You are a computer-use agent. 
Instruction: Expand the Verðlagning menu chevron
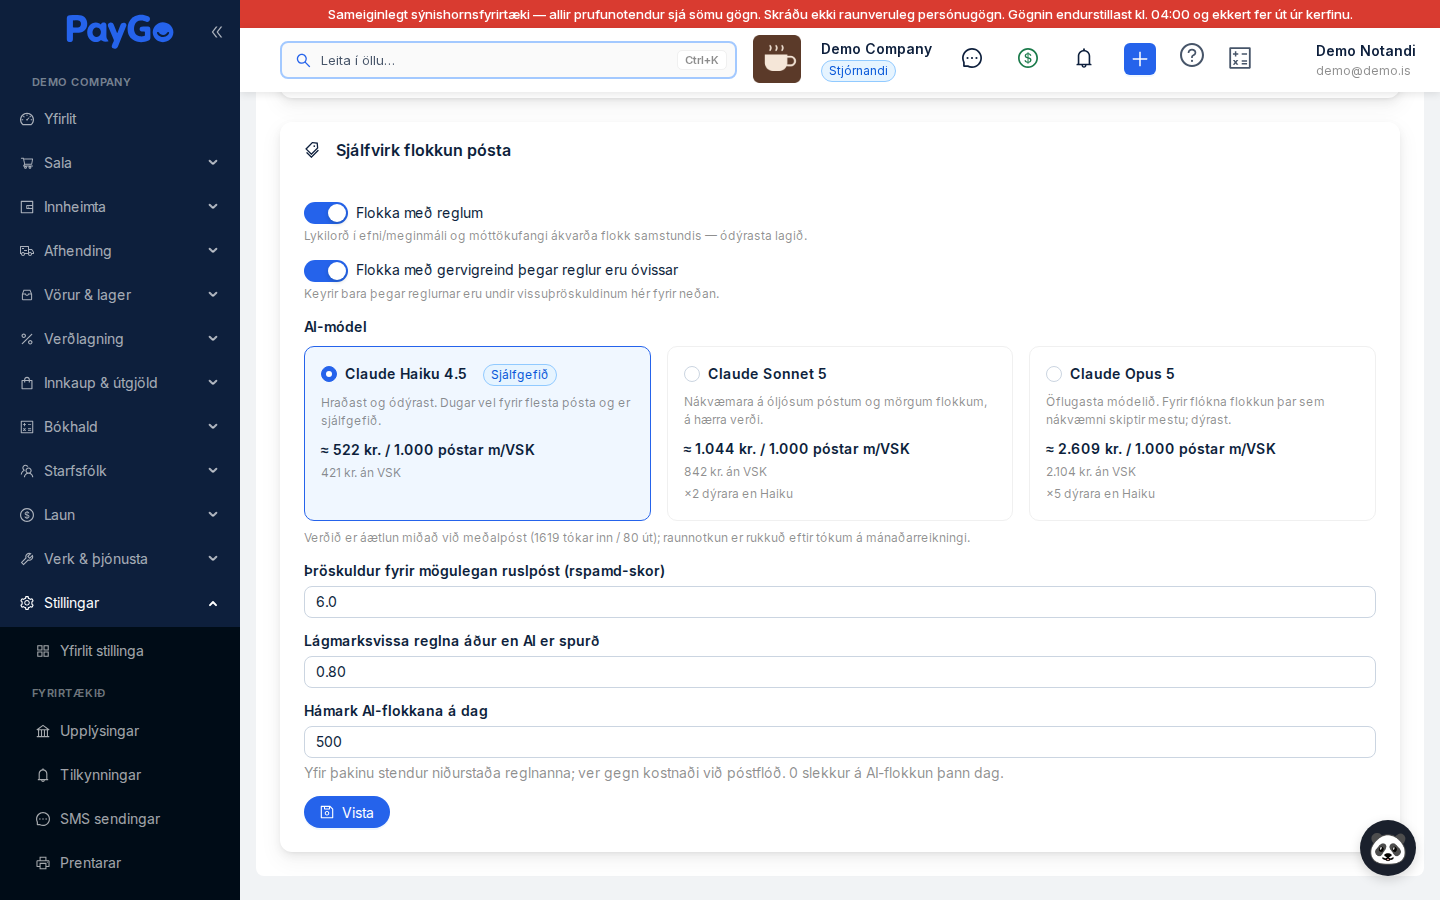pyautogui.click(x=213, y=339)
